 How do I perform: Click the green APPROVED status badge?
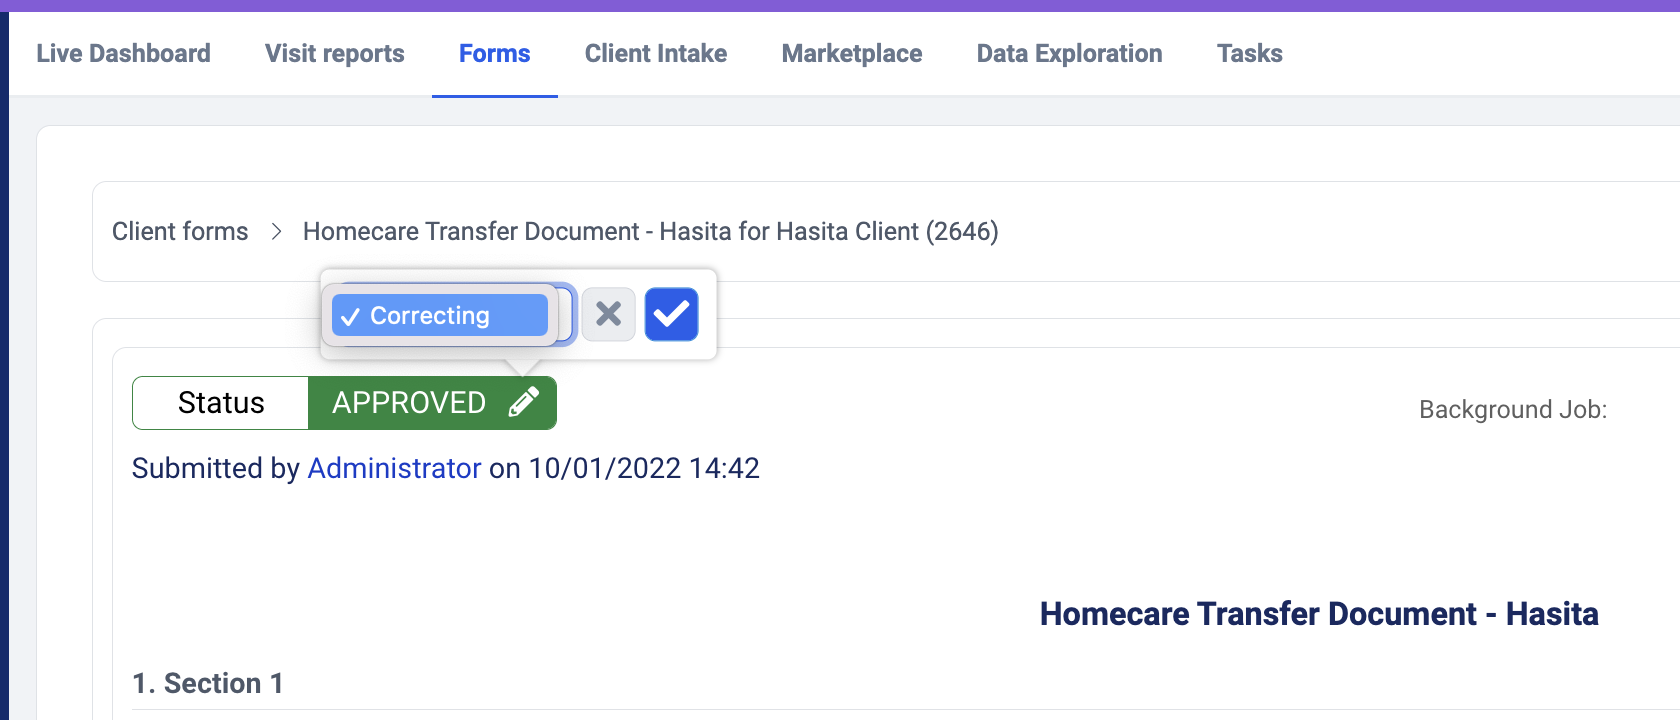pos(410,403)
